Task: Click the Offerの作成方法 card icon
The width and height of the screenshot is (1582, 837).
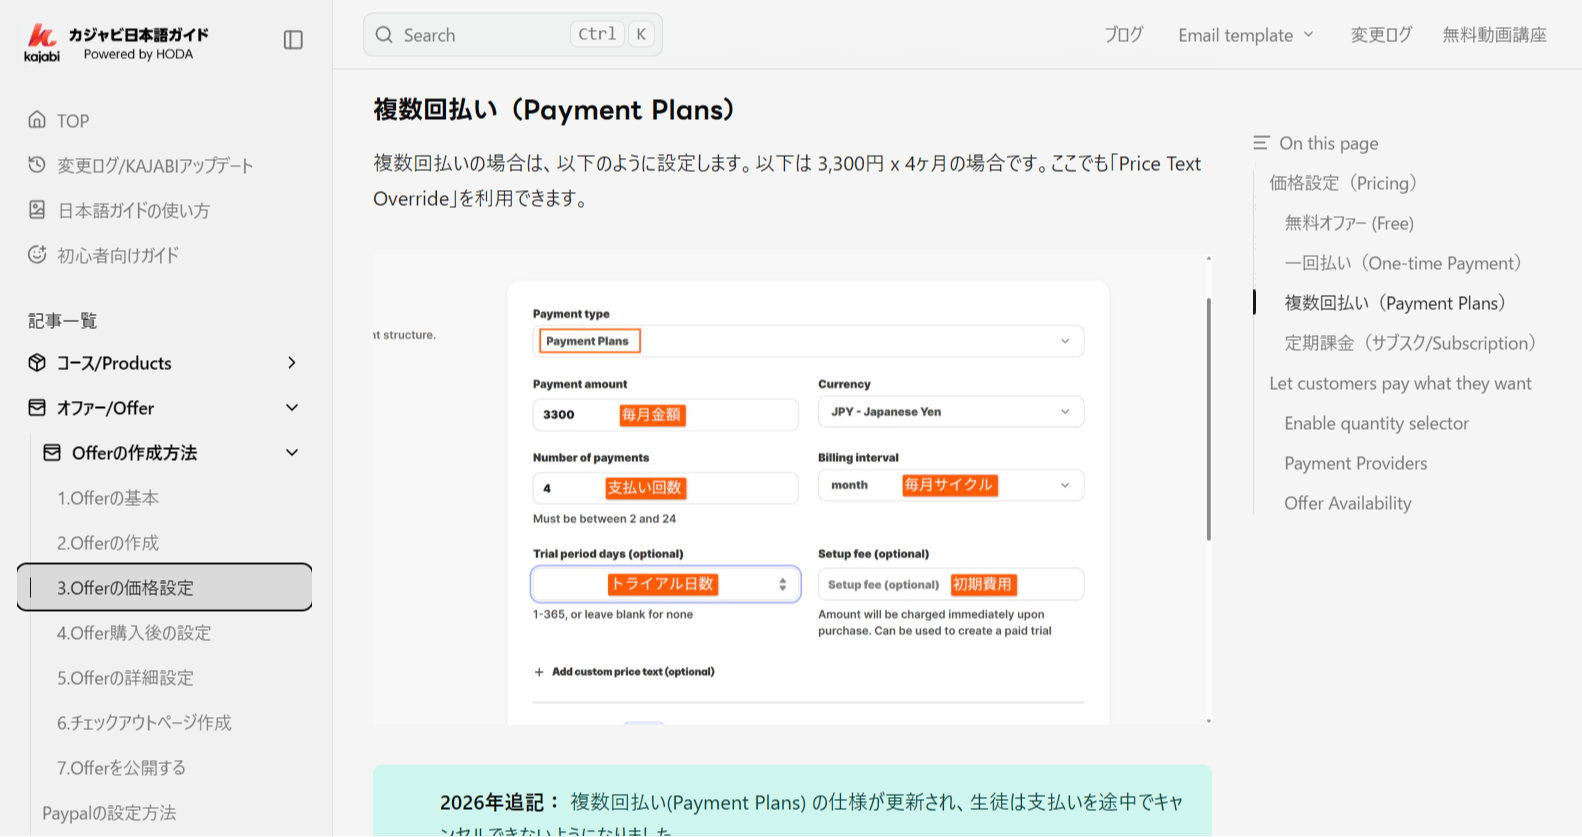Action: coord(52,453)
